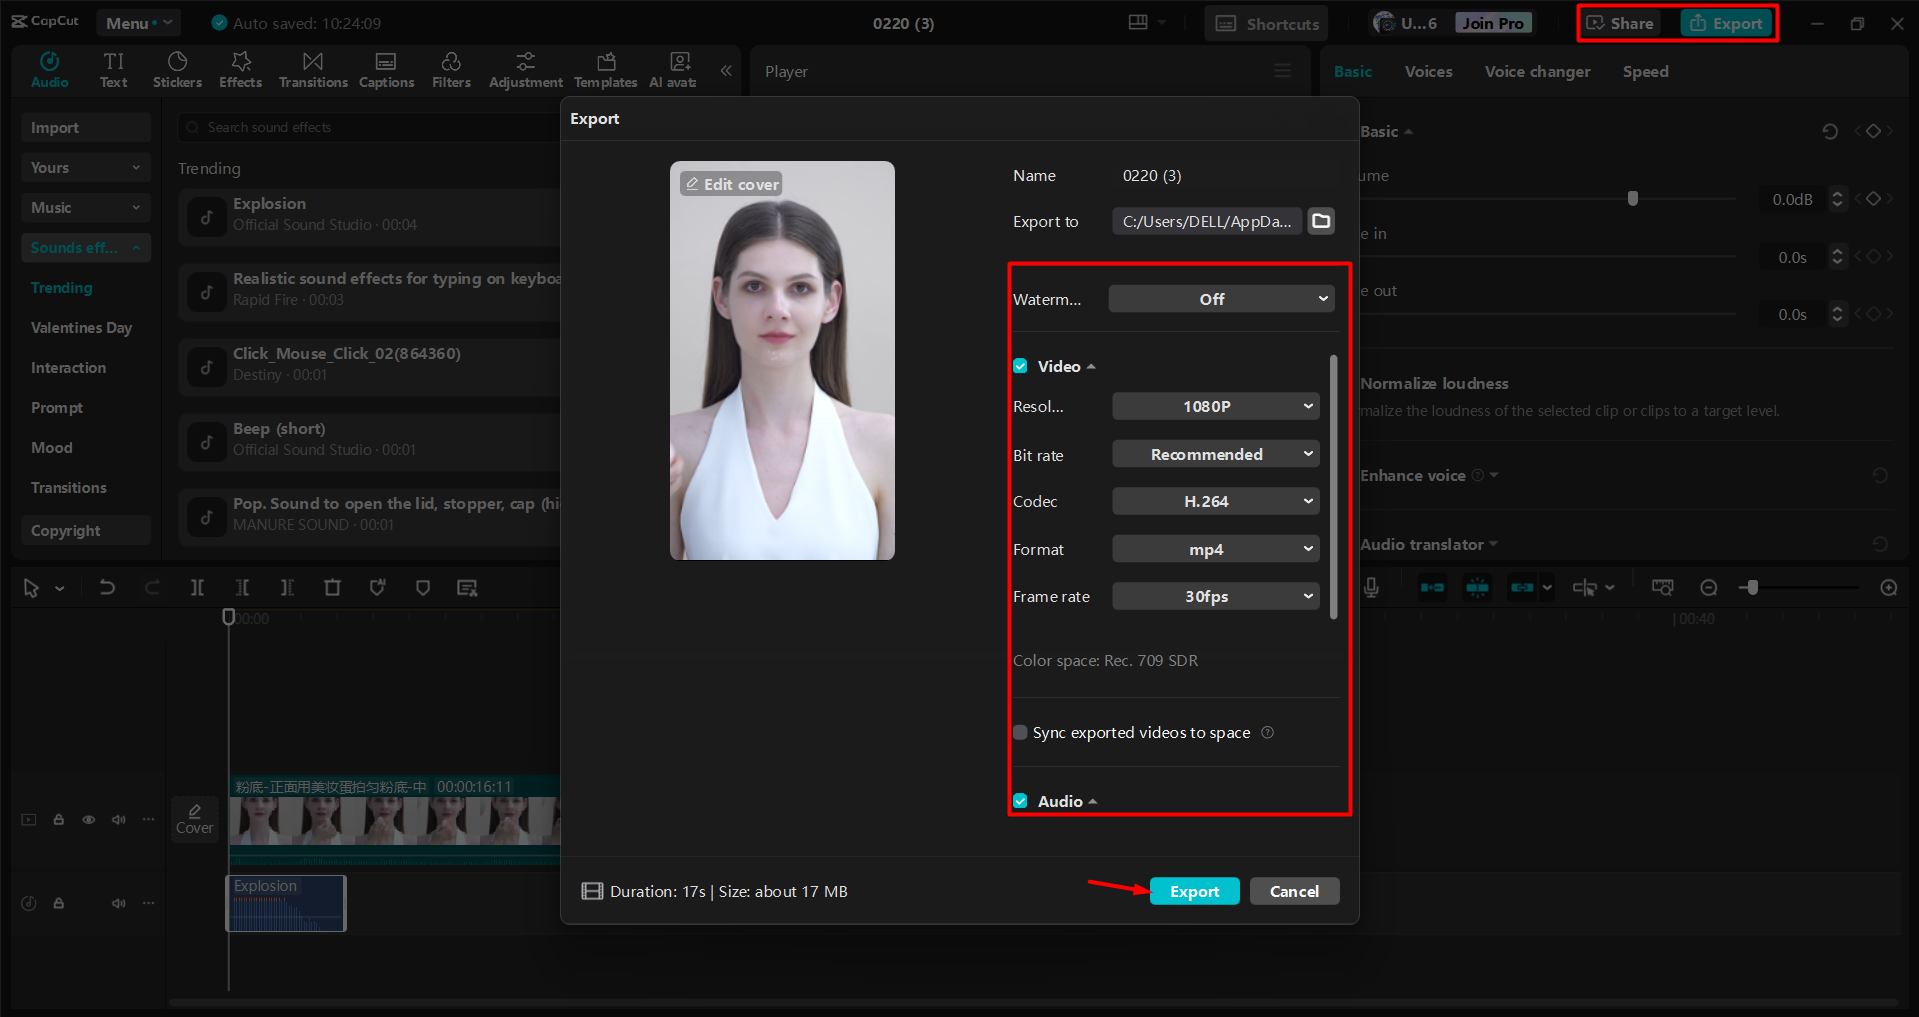The image size is (1919, 1017).
Task: Open the Stickers panel
Action: 177,70
